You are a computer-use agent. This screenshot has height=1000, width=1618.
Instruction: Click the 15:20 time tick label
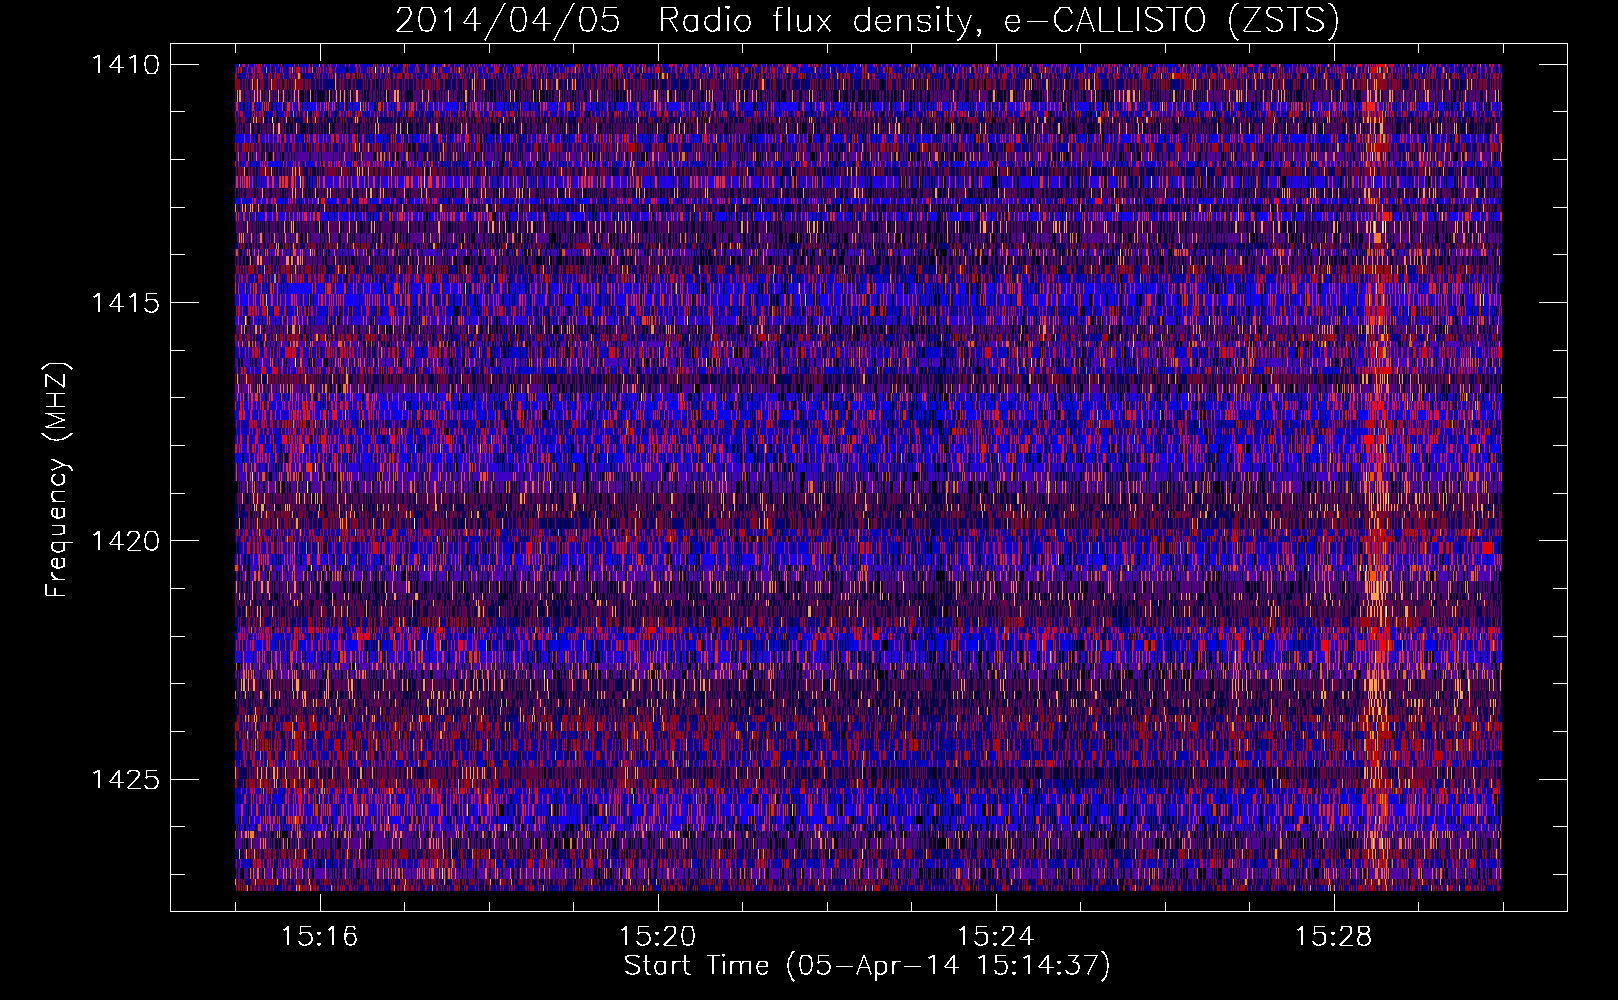(x=657, y=936)
